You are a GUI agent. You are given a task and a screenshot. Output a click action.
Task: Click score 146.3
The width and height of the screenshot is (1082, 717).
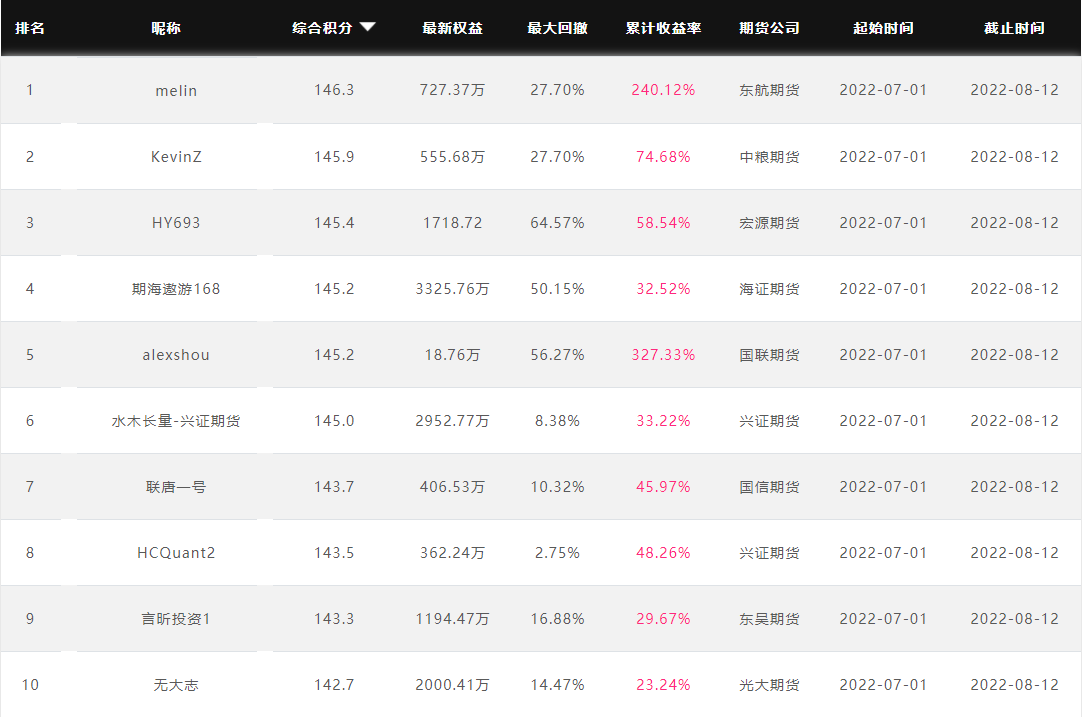pyautogui.click(x=334, y=90)
